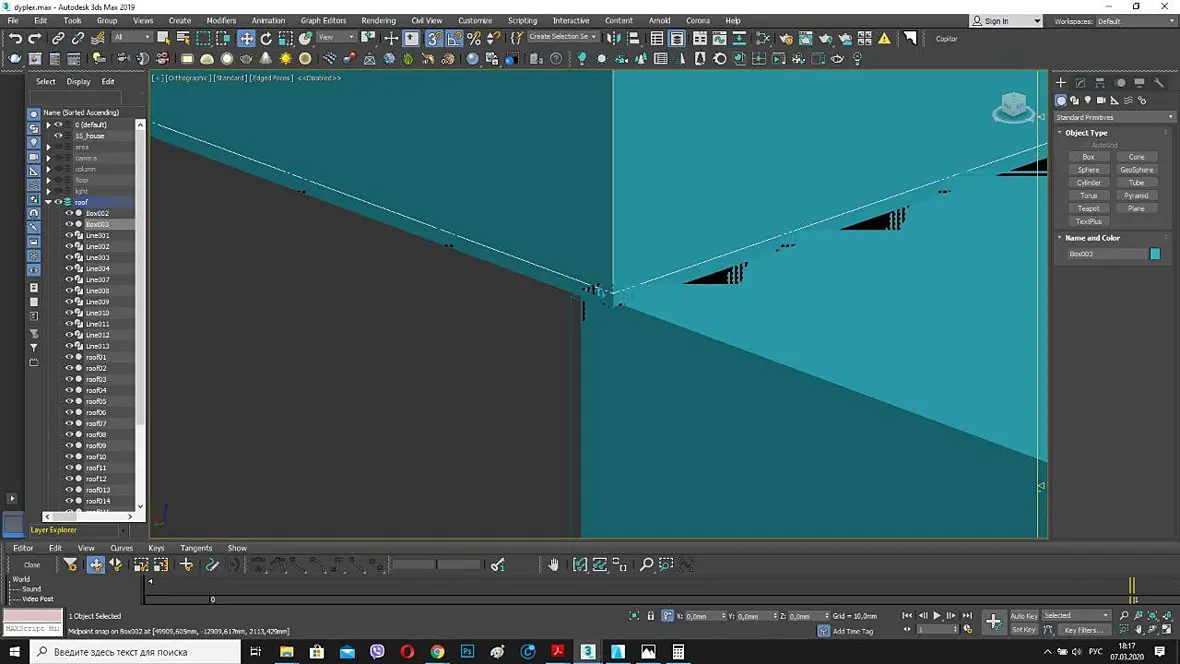Viewport: 1180px width, 664px height.
Task: Collapse the roof layer tree
Action: pos(48,202)
